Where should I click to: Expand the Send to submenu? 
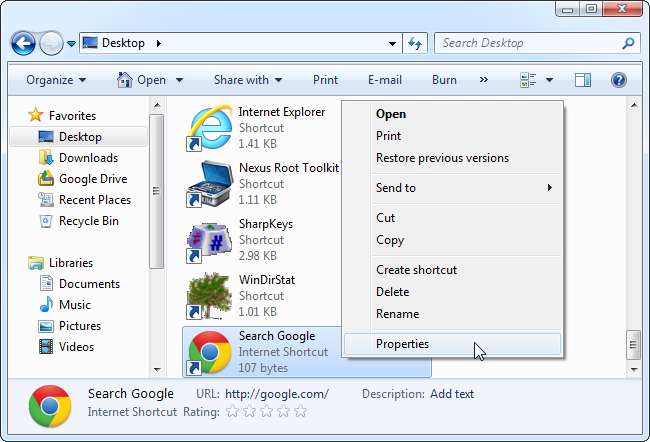click(452, 188)
